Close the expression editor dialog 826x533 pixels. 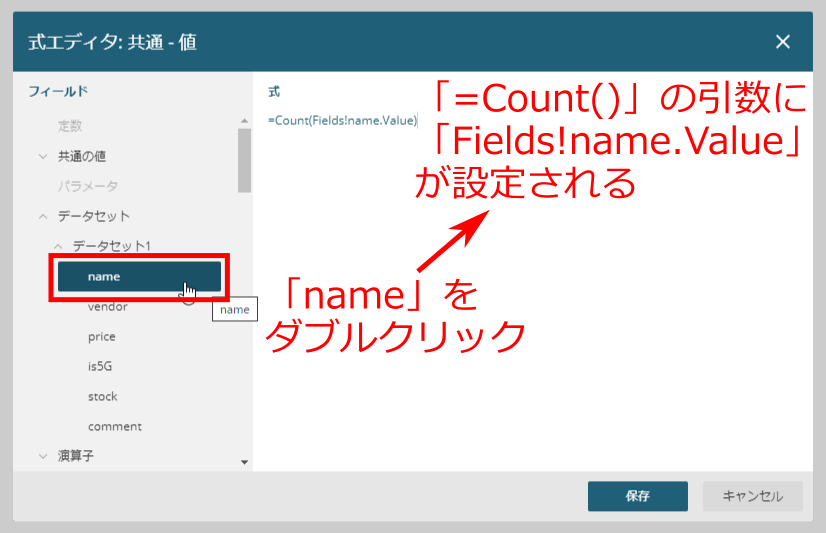click(782, 42)
